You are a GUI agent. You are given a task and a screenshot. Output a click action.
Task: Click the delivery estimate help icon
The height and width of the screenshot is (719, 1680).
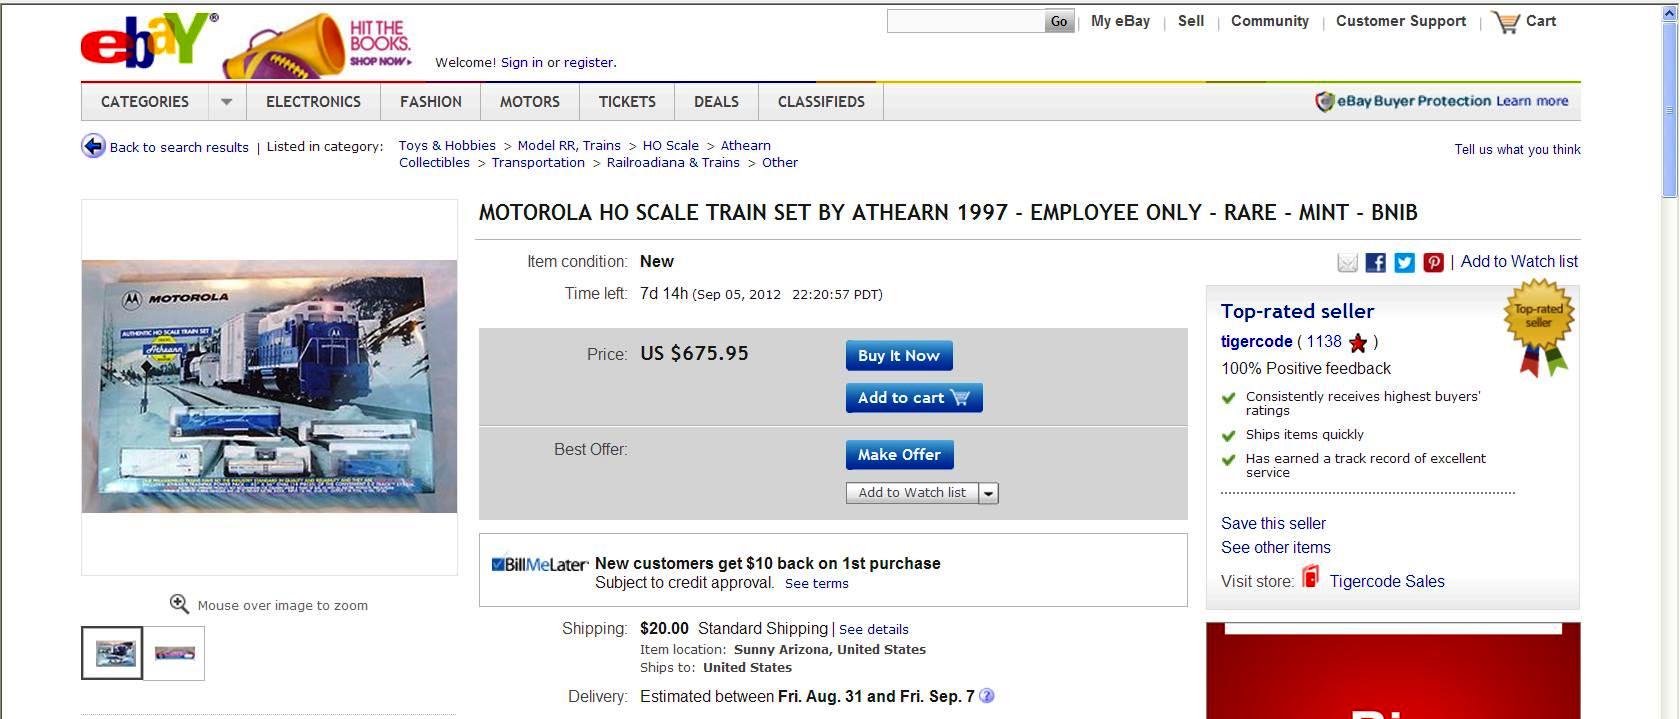(987, 696)
